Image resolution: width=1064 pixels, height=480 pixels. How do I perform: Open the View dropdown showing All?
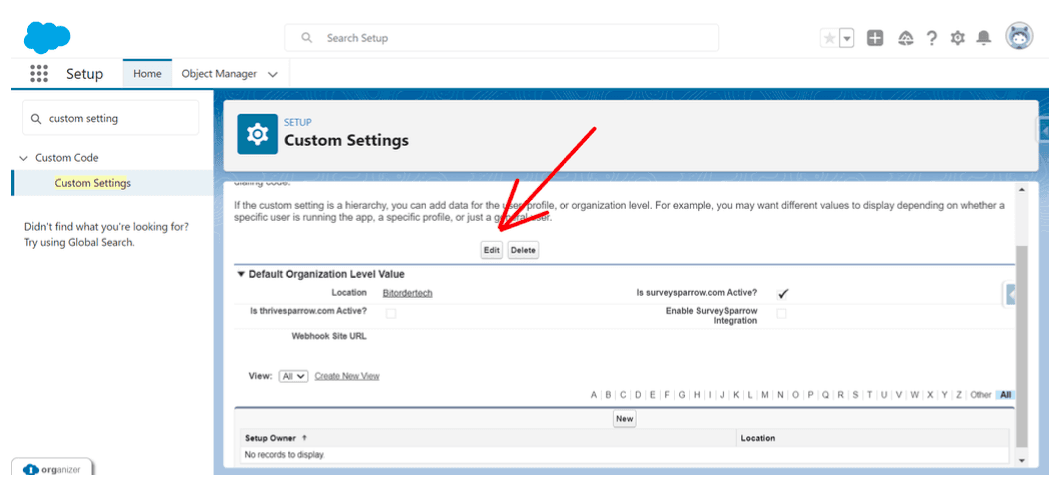point(293,376)
